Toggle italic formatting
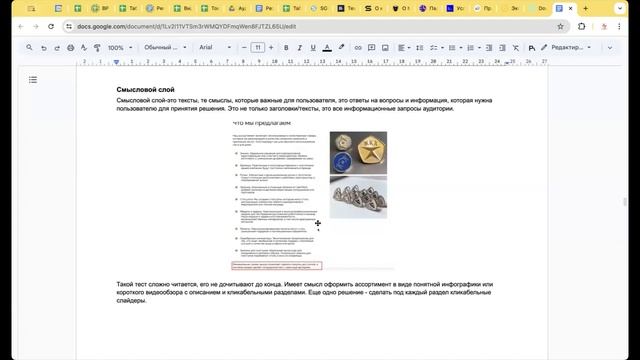Screen dimensions: 640x360 point(300,48)
